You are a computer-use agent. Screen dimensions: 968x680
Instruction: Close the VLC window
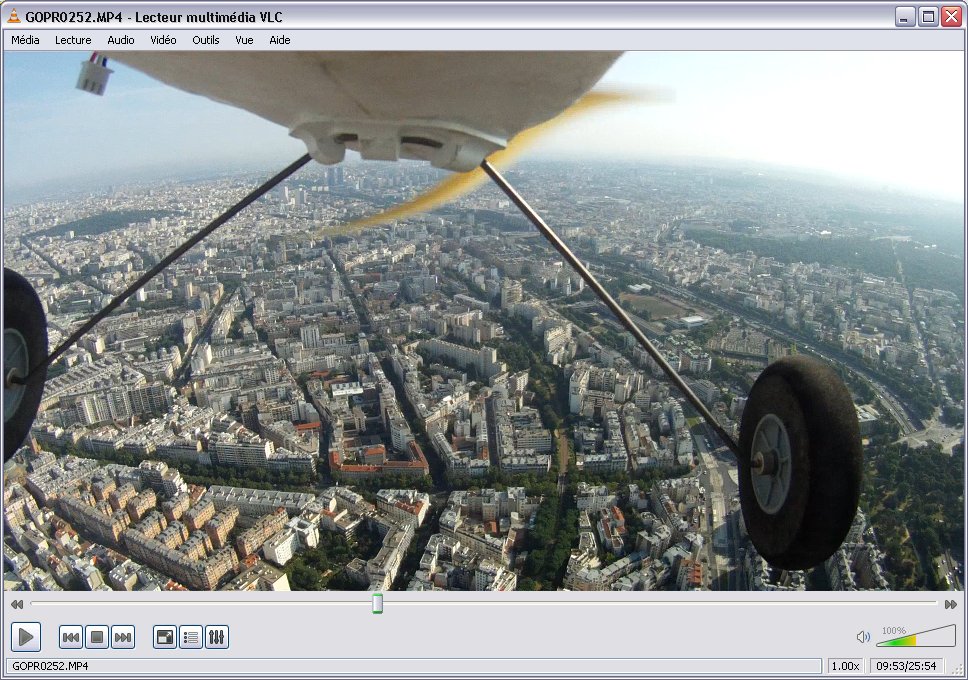(951, 17)
